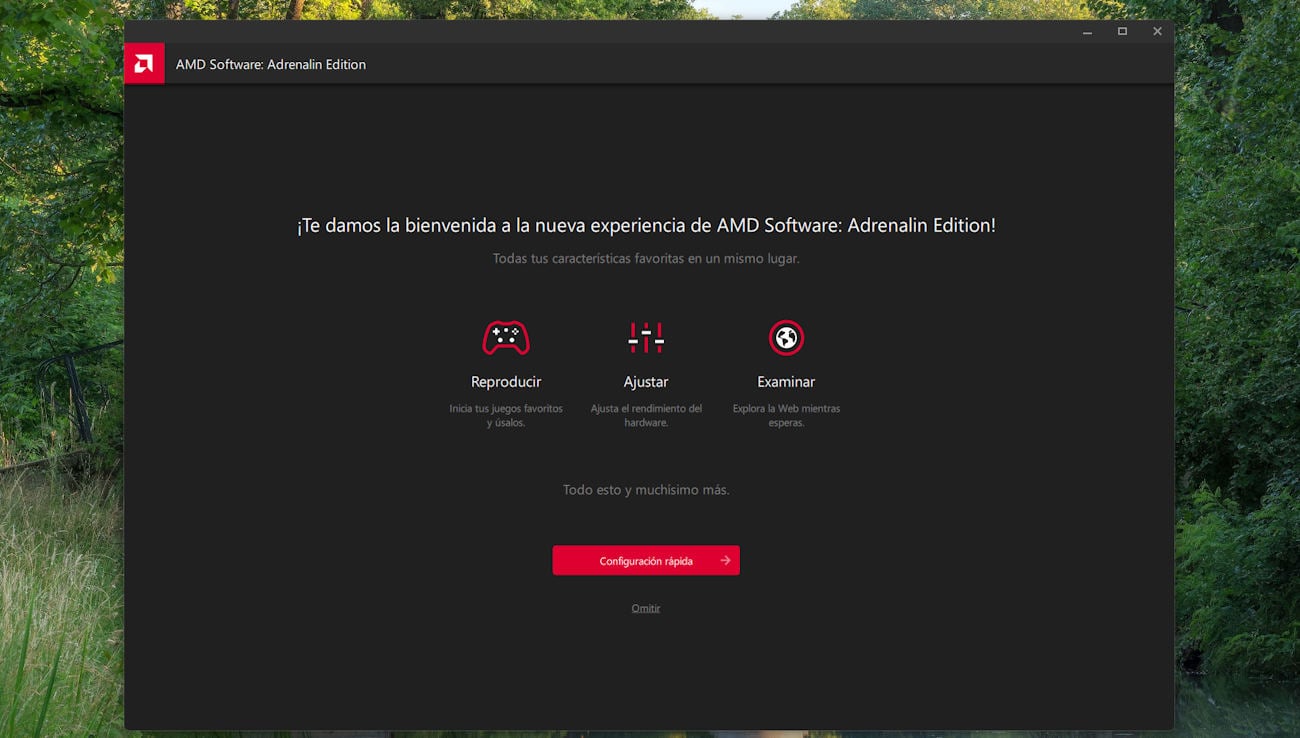Minimize the AMD Software window
1300x738 pixels.
(x=1087, y=32)
